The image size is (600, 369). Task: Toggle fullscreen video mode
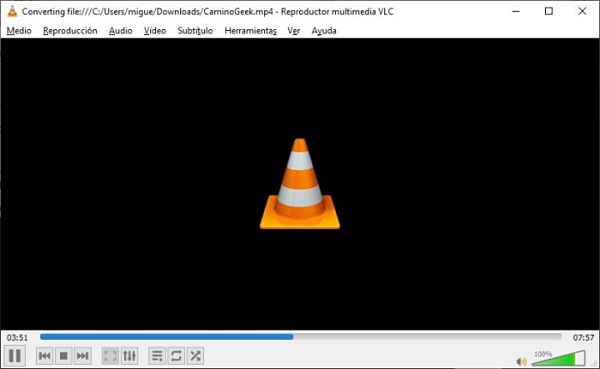click(x=110, y=356)
